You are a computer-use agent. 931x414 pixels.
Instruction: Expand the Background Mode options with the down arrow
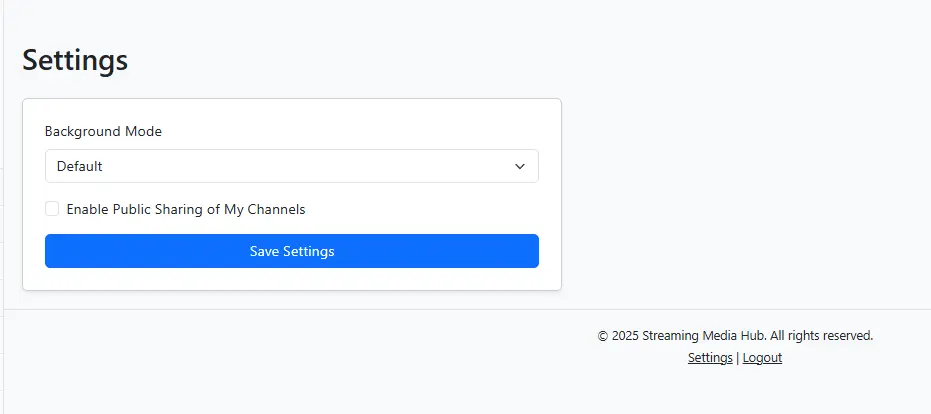pos(520,166)
